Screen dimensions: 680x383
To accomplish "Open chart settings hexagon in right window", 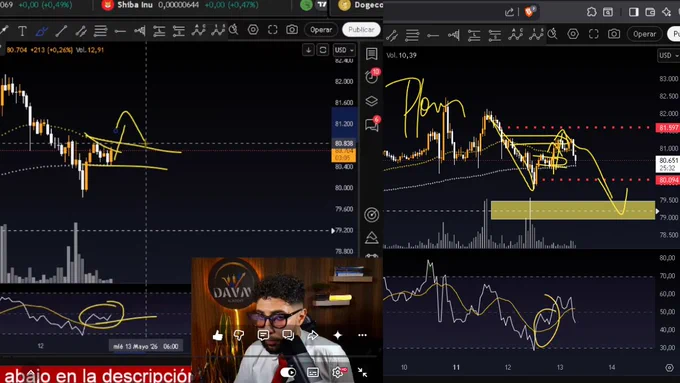I will (x=573, y=34).
